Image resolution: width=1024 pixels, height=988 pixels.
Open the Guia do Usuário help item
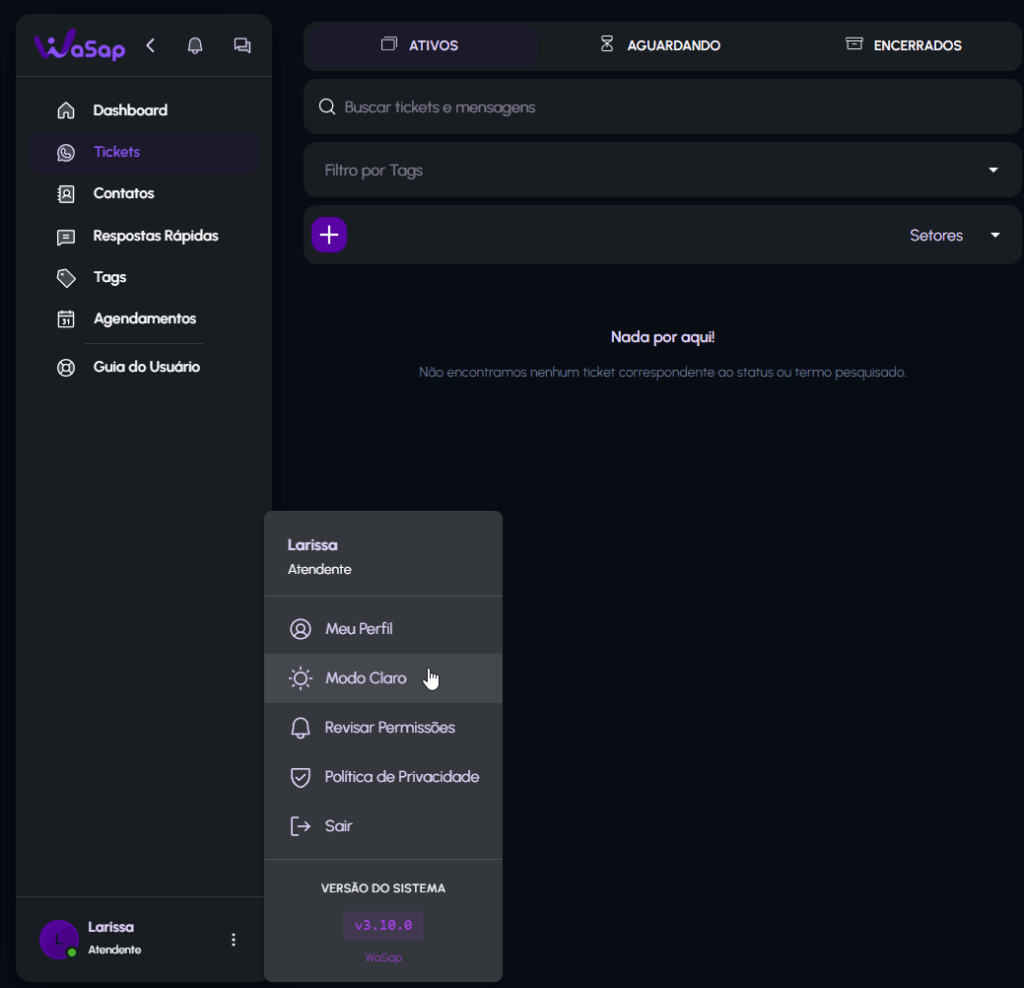coord(146,367)
